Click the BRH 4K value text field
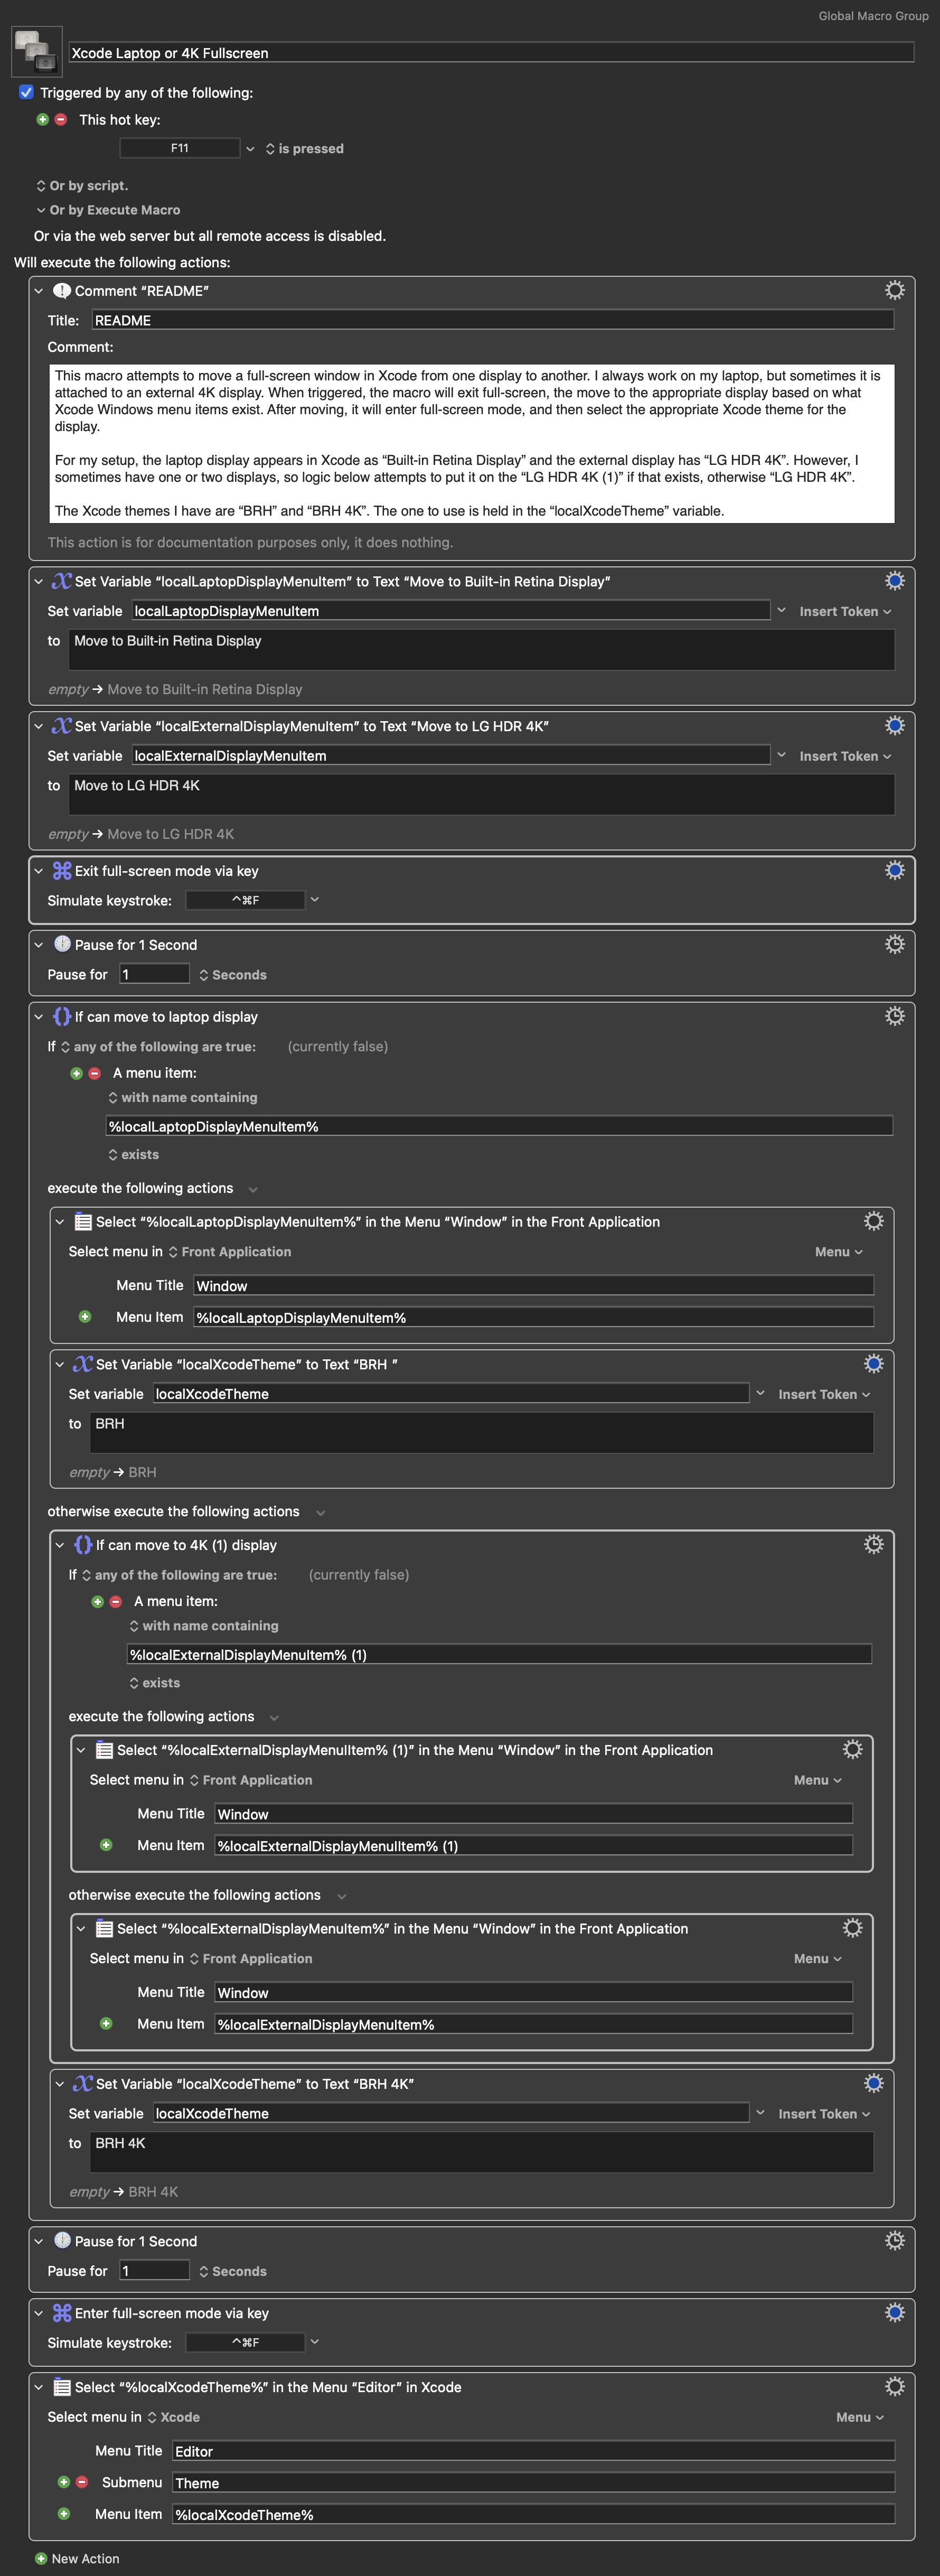Screen dimensions: 940x2576 coord(482,2151)
